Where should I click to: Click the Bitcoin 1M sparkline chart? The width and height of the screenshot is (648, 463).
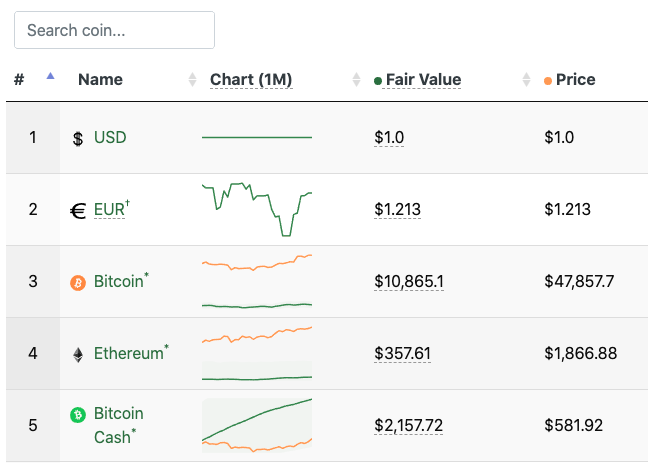point(257,282)
